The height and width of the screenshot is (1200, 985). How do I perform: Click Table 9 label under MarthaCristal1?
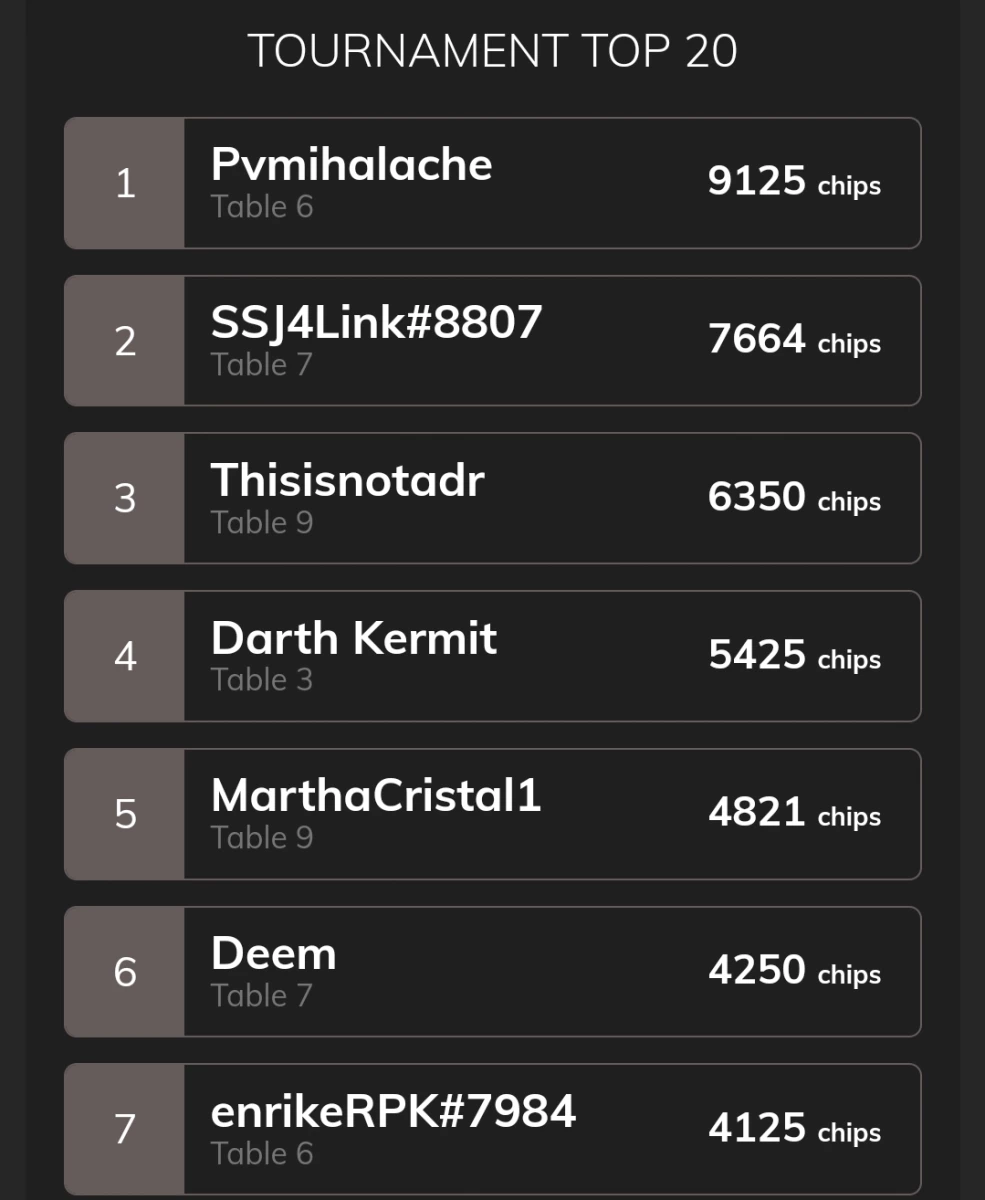click(262, 838)
